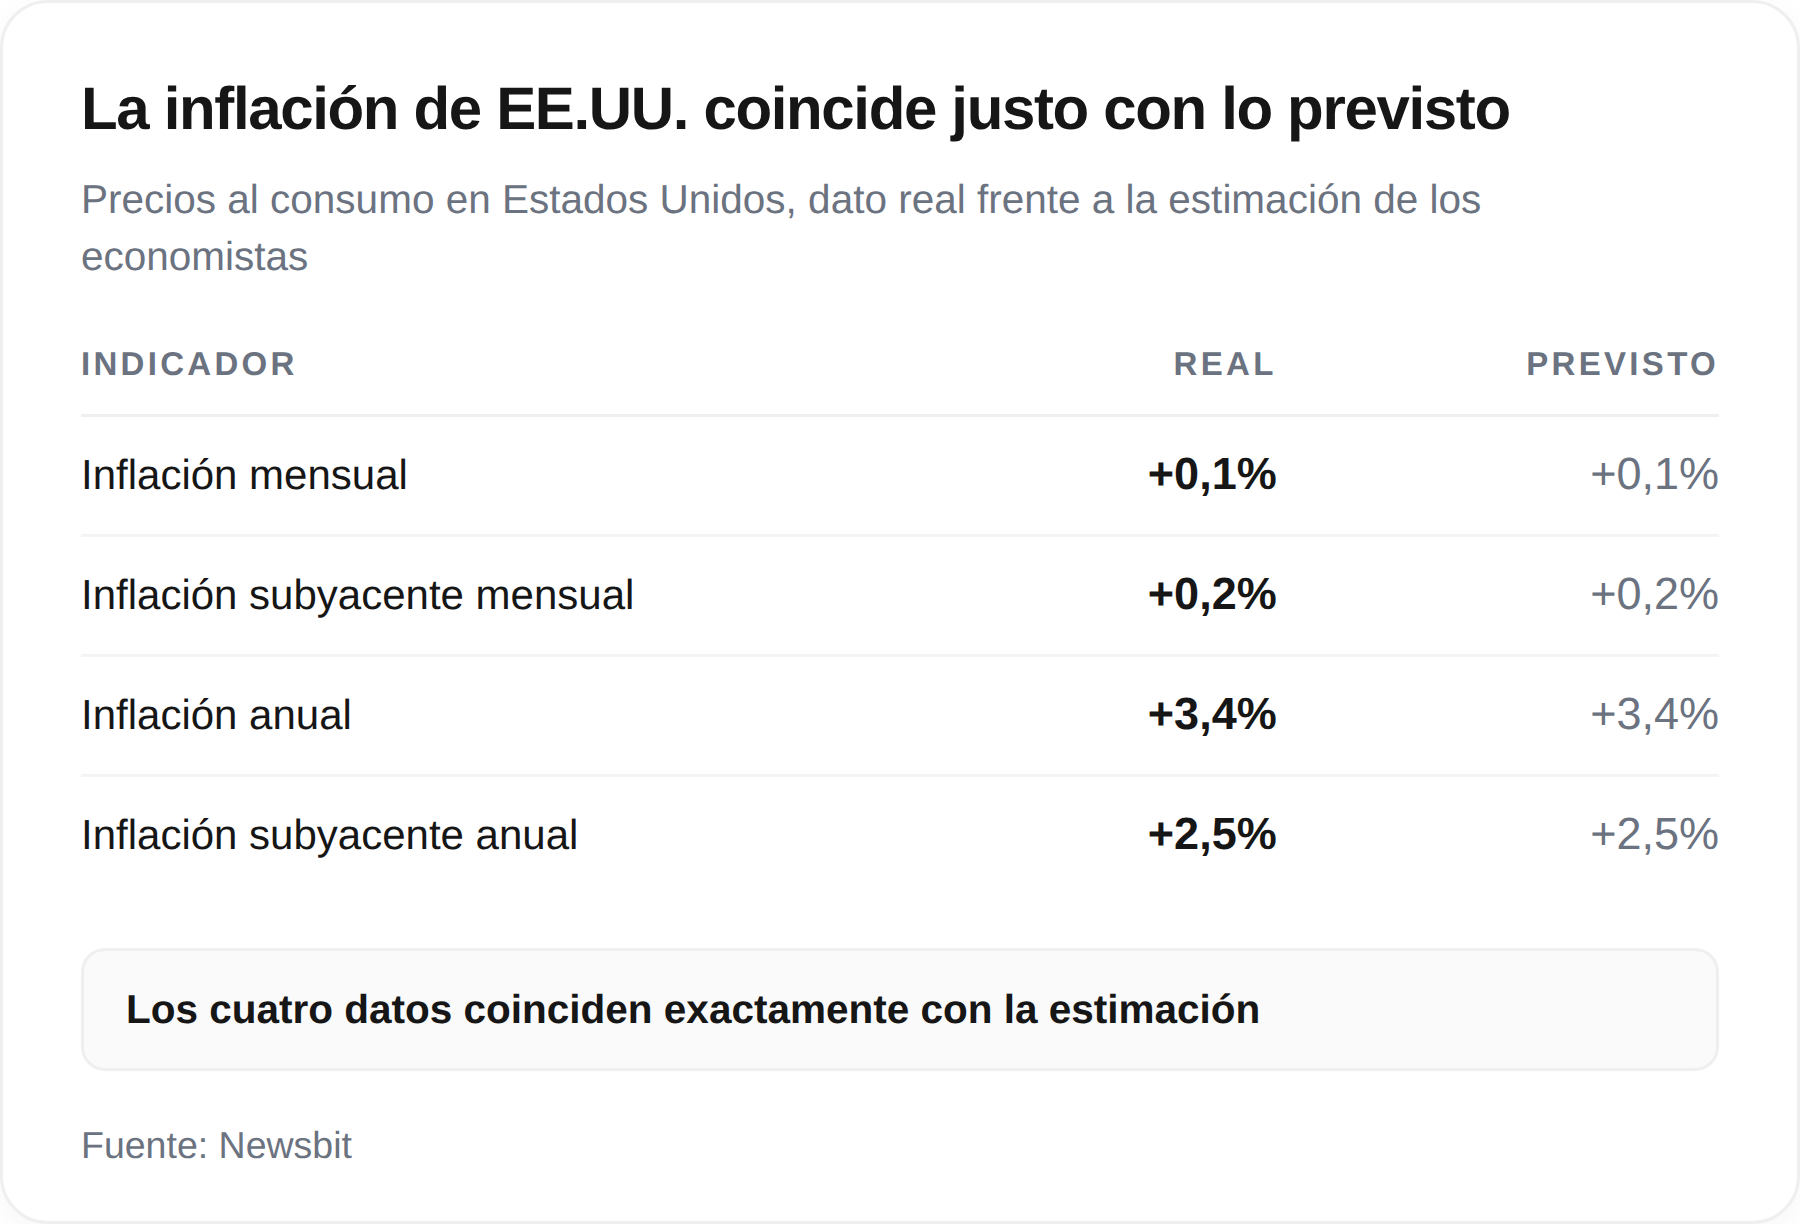Click the Fuente: Newsbit source credit
The width and height of the screenshot is (1800, 1224).
216,1146
